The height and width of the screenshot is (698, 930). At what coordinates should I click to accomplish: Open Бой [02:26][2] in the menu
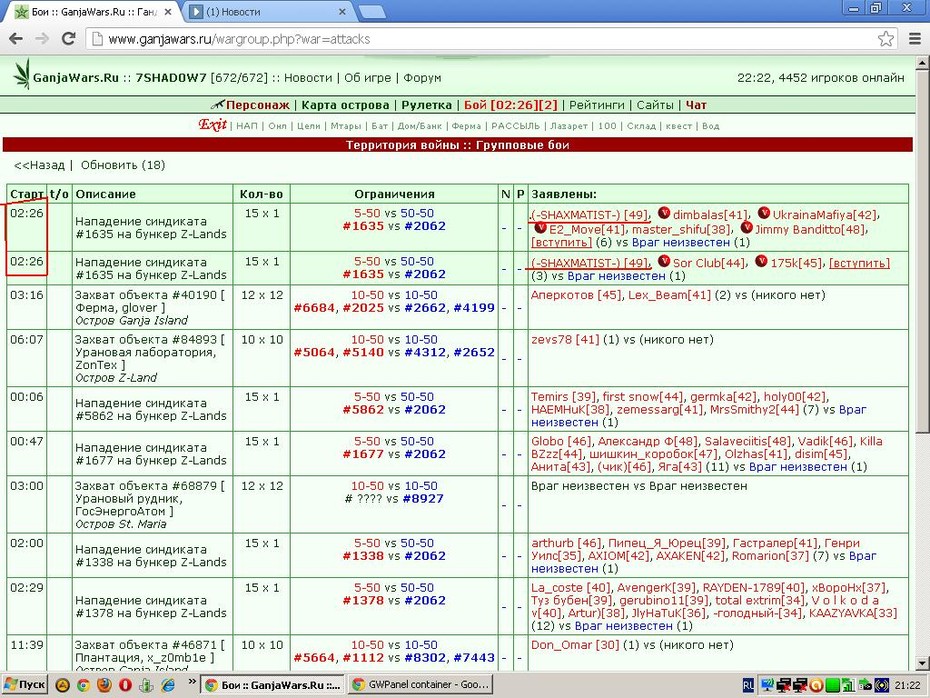[511, 105]
